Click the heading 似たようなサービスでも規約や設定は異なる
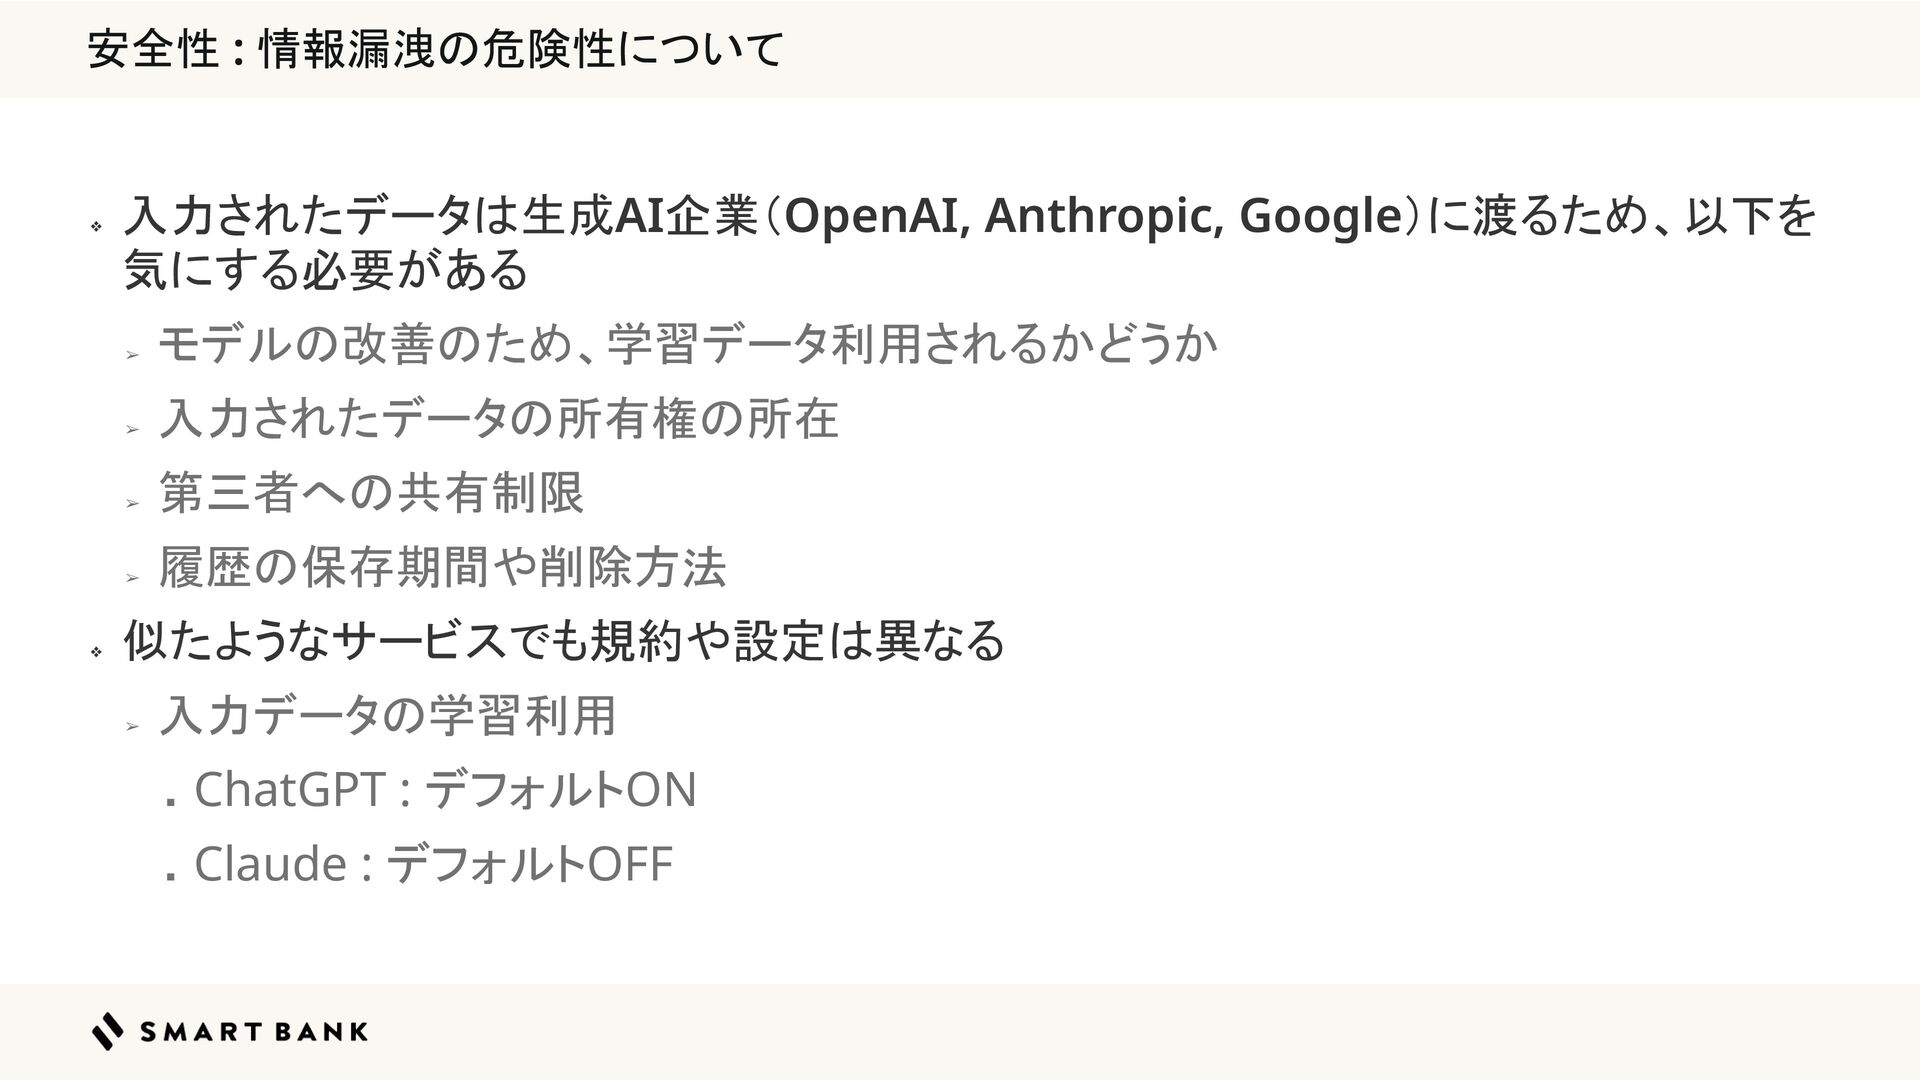 click(564, 640)
